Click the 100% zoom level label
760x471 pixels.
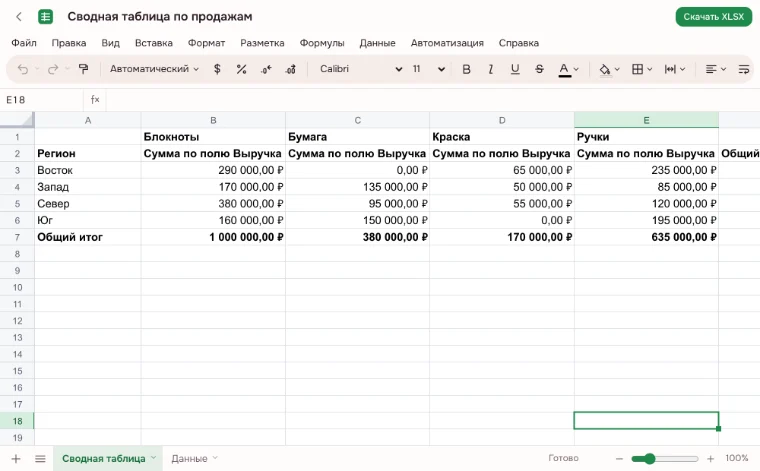pyautogui.click(x=737, y=458)
